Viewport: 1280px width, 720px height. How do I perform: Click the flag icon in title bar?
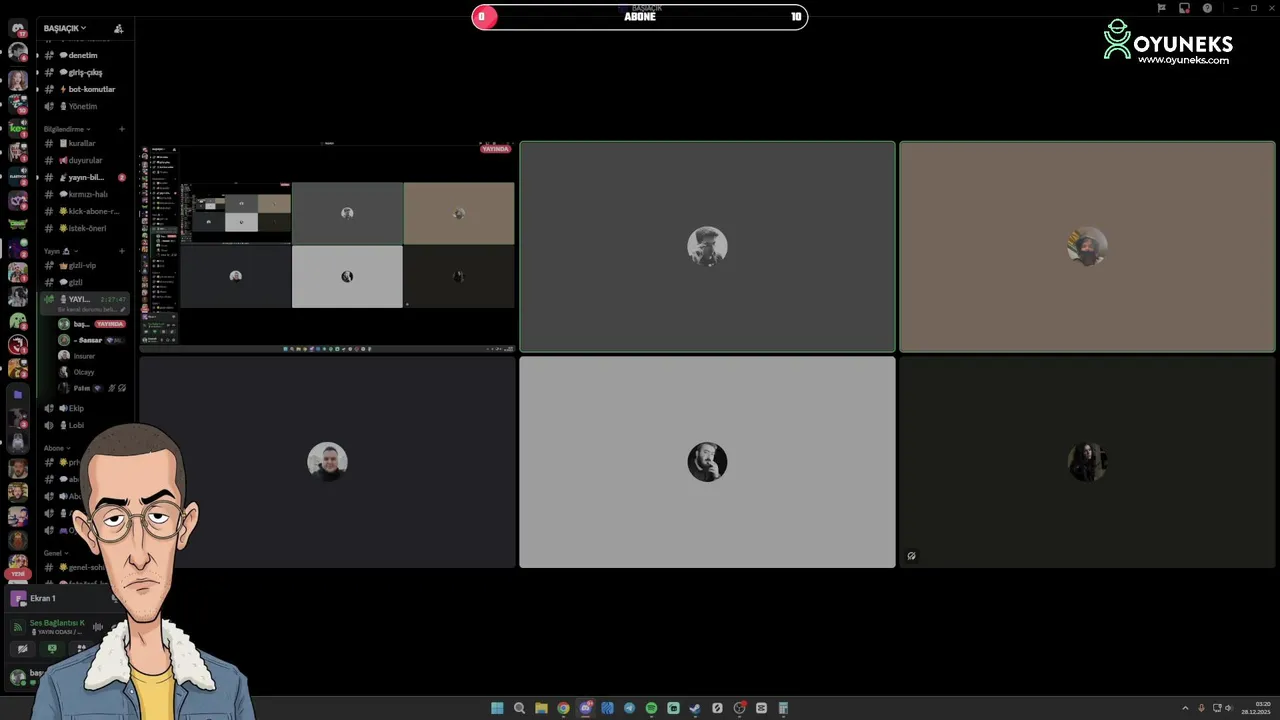click(1161, 8)
